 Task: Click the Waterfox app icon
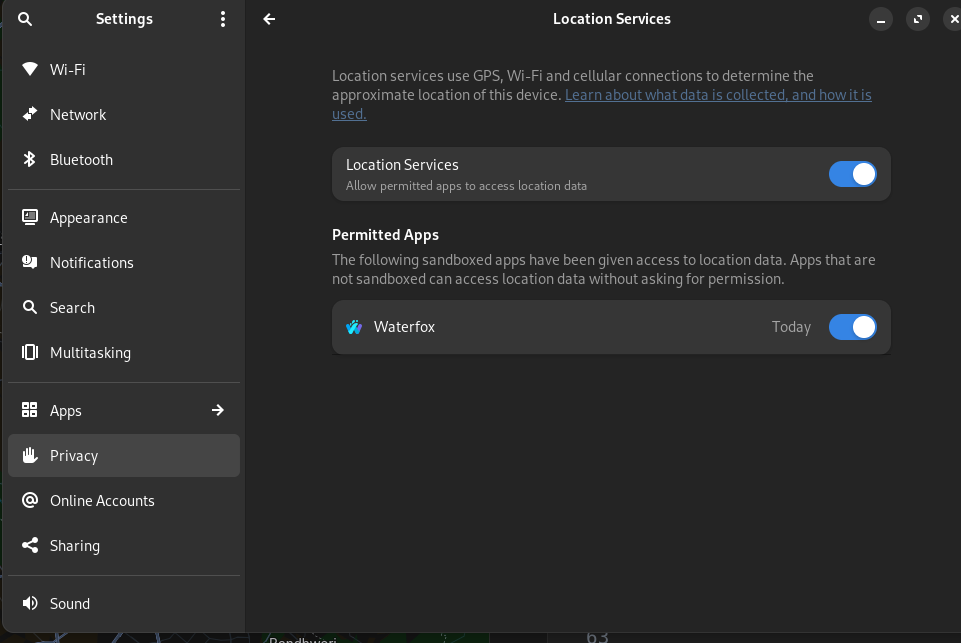click(354, 327)
